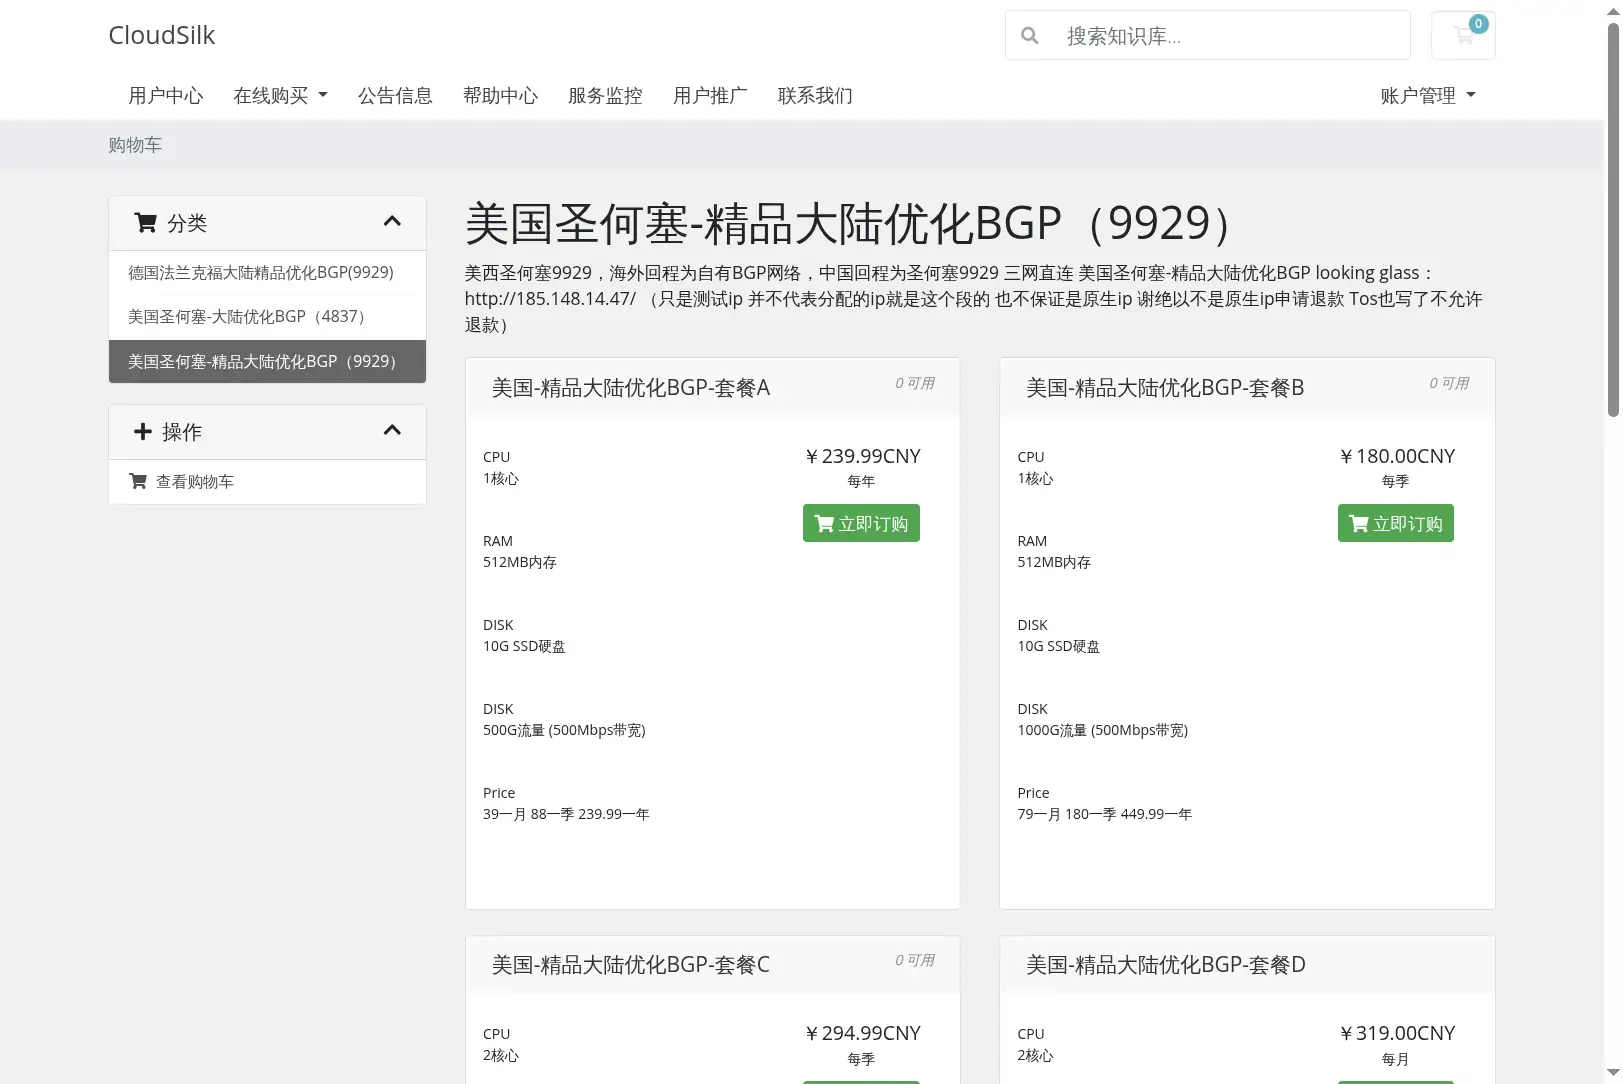Go to 用户中心 menu item
Screen dimensions: 1623x1084
(x=166, y=96)
